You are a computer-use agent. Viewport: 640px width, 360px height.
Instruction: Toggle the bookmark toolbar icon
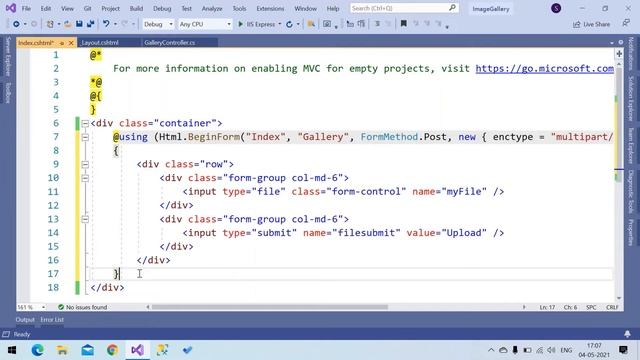coord(404,24)
